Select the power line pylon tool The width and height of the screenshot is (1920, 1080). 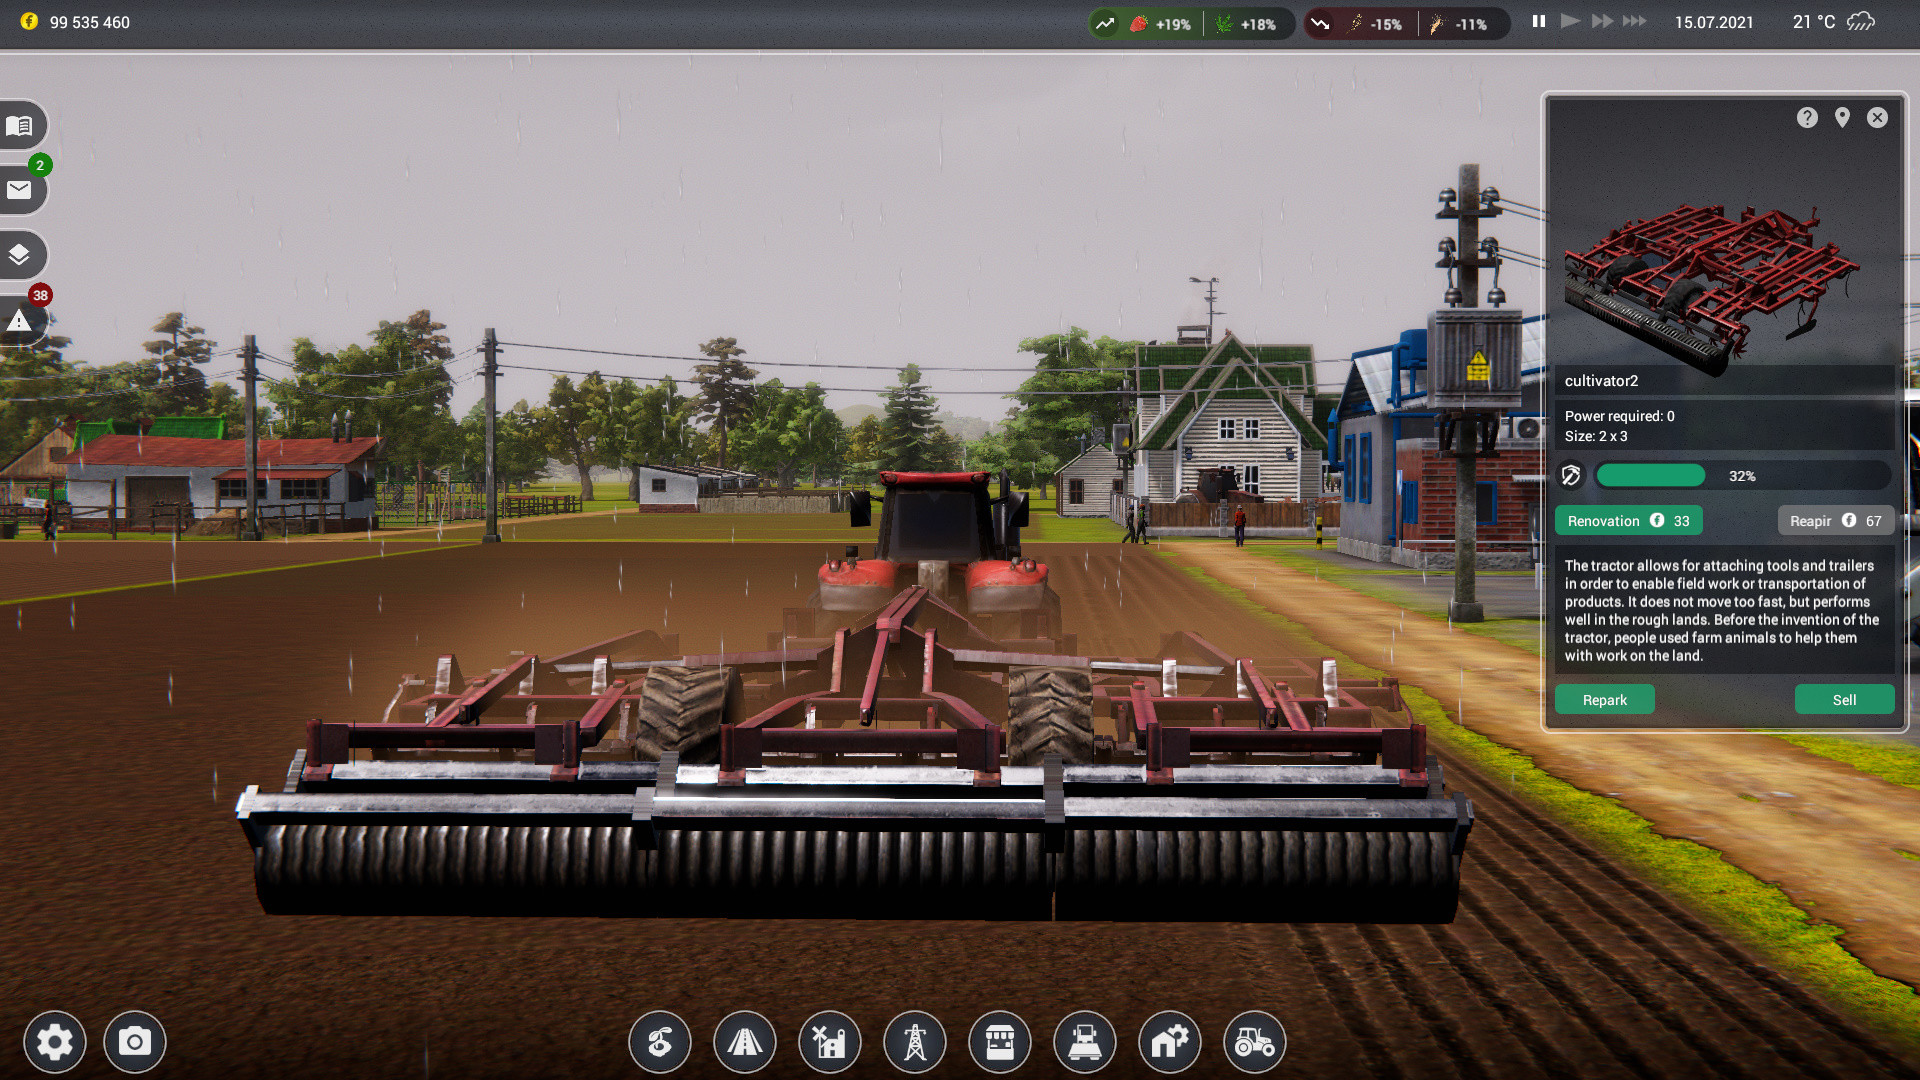(915, 1042)
